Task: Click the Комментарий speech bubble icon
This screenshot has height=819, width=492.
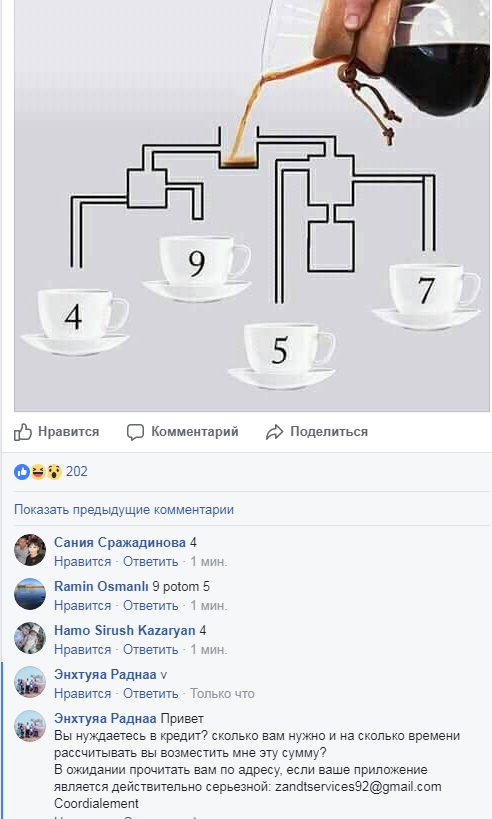Action: point(135,432)
